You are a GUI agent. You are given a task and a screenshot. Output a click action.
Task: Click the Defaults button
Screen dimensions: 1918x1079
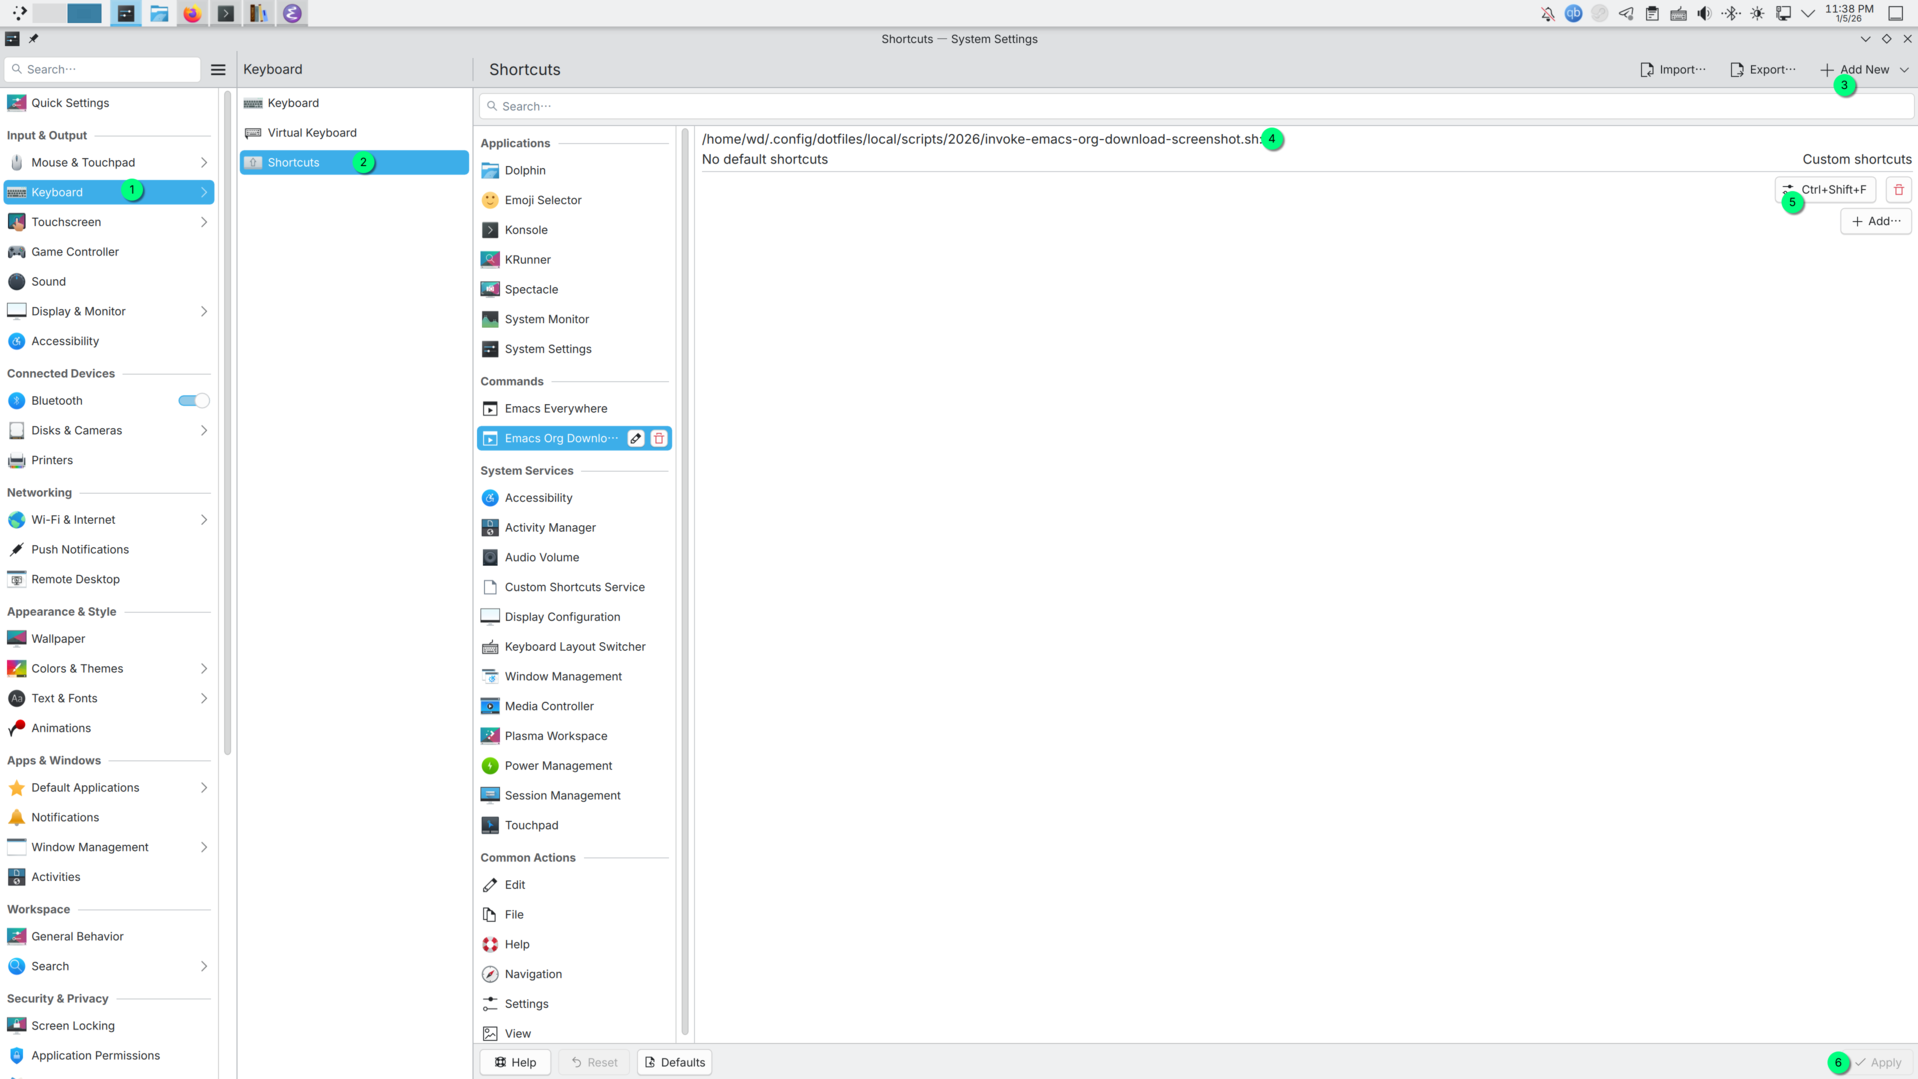674,1062
